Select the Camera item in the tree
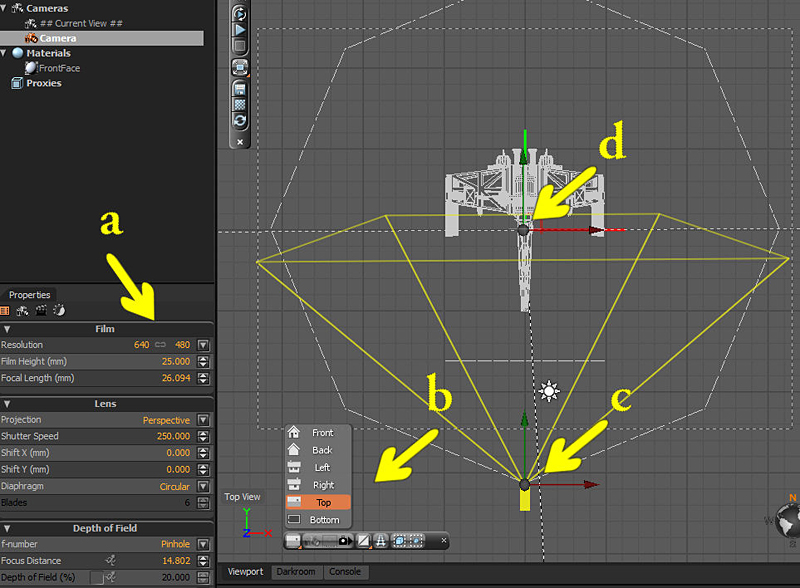The image size is (800, 588). (x=57, y=38)
